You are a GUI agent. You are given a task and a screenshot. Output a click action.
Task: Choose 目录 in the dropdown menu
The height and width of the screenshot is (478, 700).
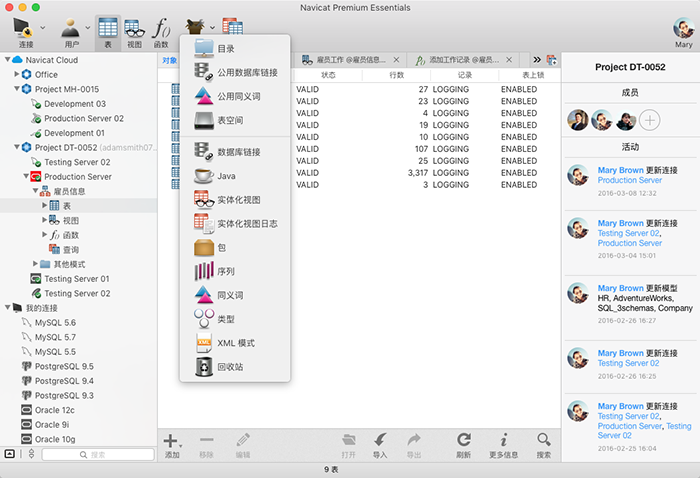coord(235,49)
